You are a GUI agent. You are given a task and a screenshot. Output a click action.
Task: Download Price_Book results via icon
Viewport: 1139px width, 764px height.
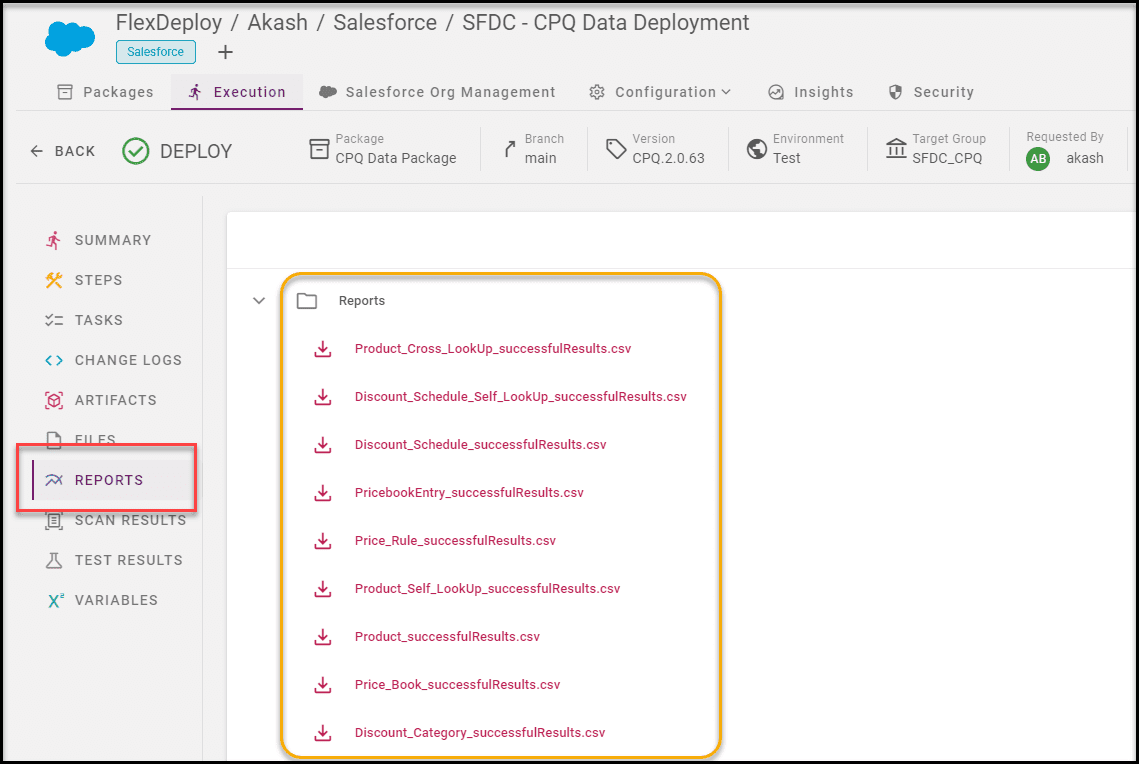pyautogui.click(x=323, y=685)
